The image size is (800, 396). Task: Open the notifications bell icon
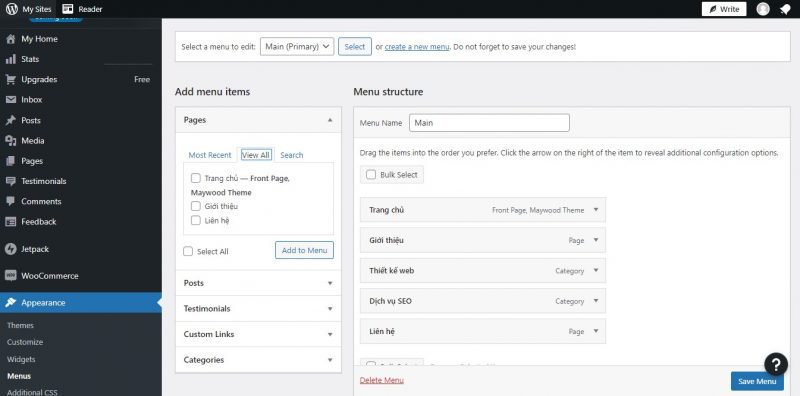(785, 9)
